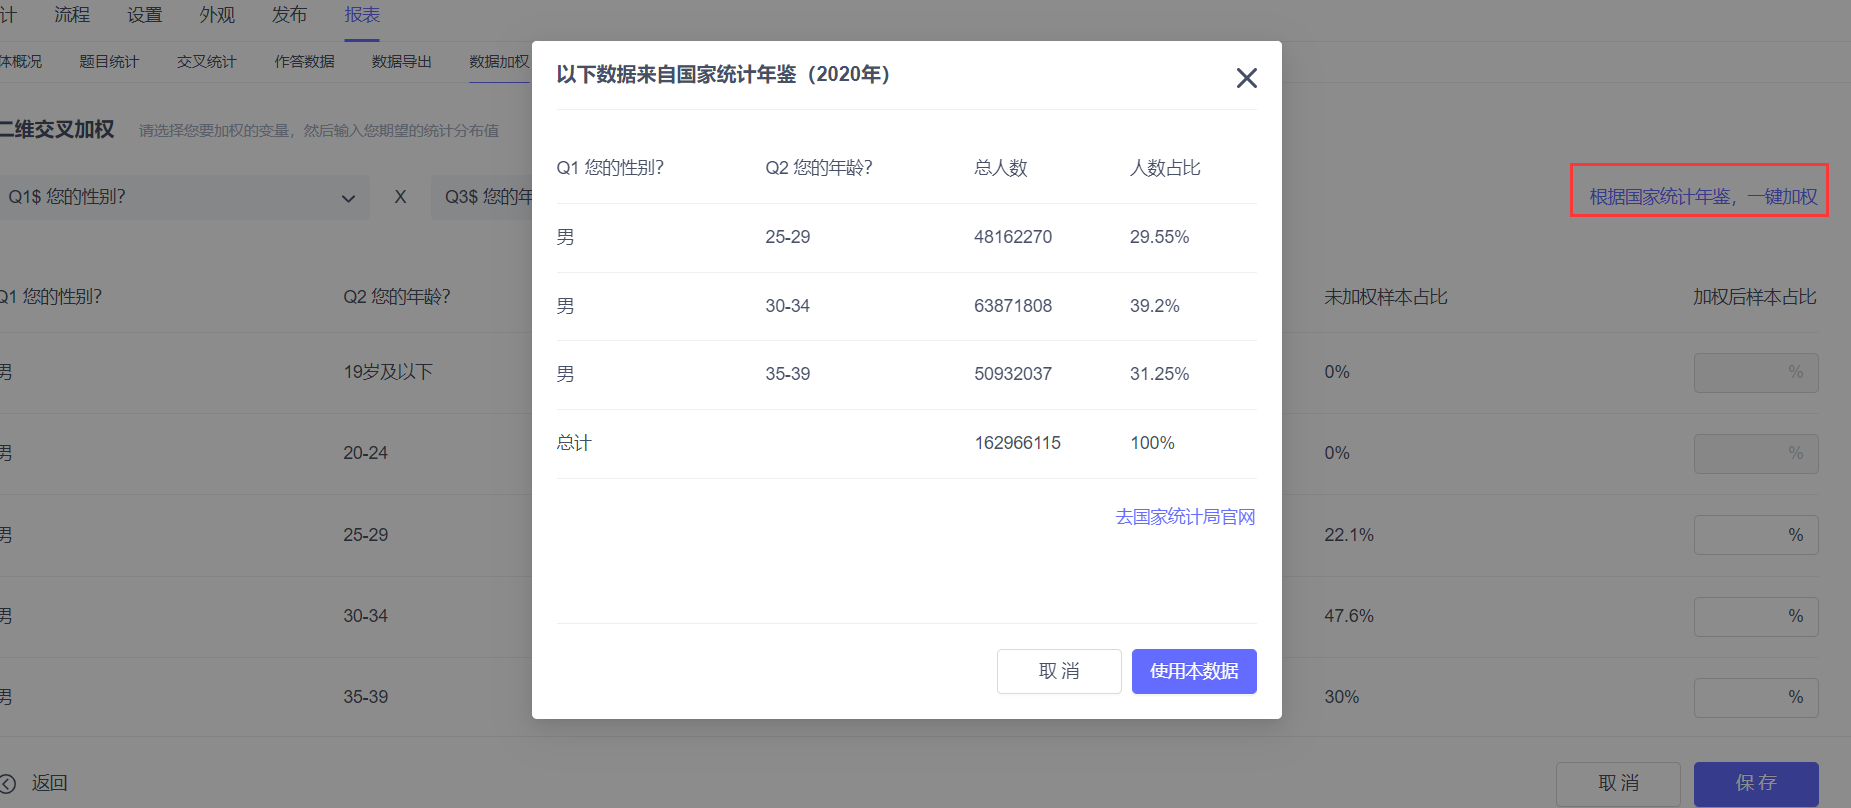View the 作答数据 sub-tab
Viewport: 1851px width, 808px height.
(x=305, y=62)
